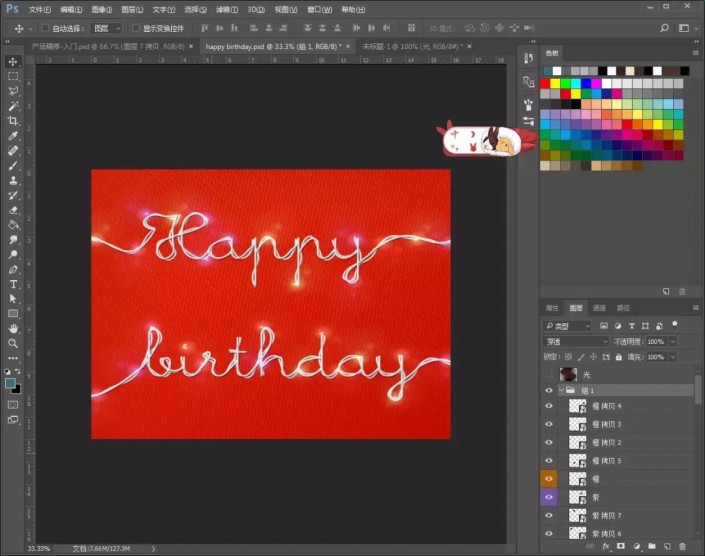The image size is (705, 556).
Task: Create new adjustment layer icon
Action: click(636, 546)
